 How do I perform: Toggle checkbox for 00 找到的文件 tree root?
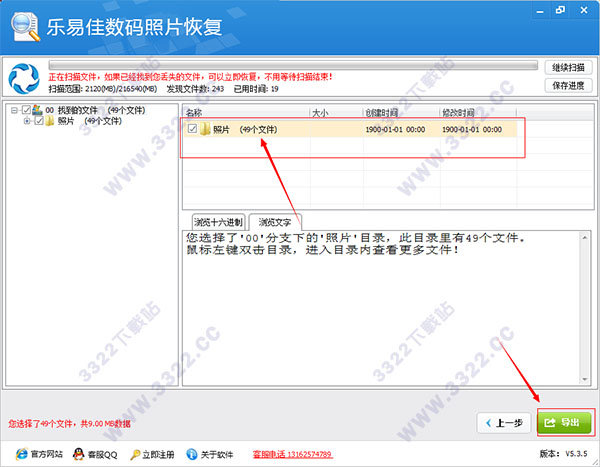point(26,110)
